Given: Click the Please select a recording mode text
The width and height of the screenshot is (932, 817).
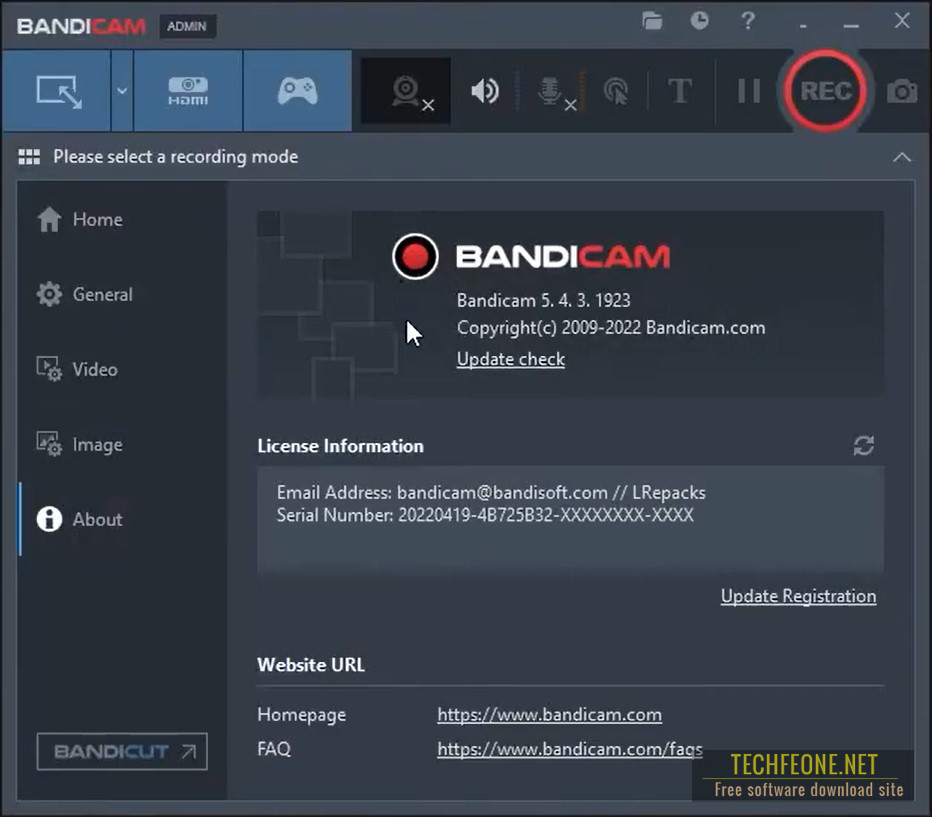Looking at the screenshot, I should pos(175,156).
